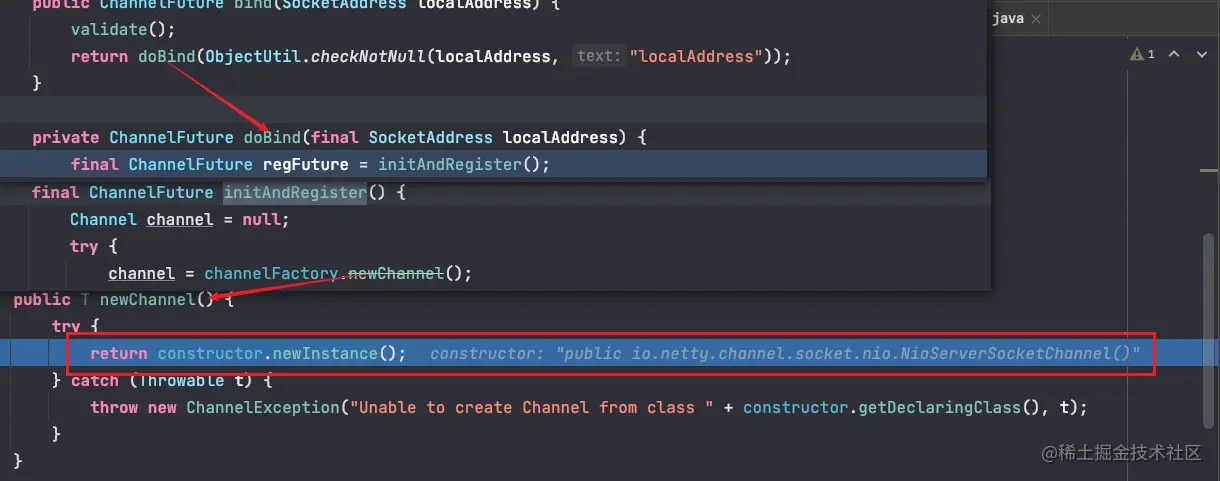
Task: Select the java file tab
Action: [x=1008, y=18]
